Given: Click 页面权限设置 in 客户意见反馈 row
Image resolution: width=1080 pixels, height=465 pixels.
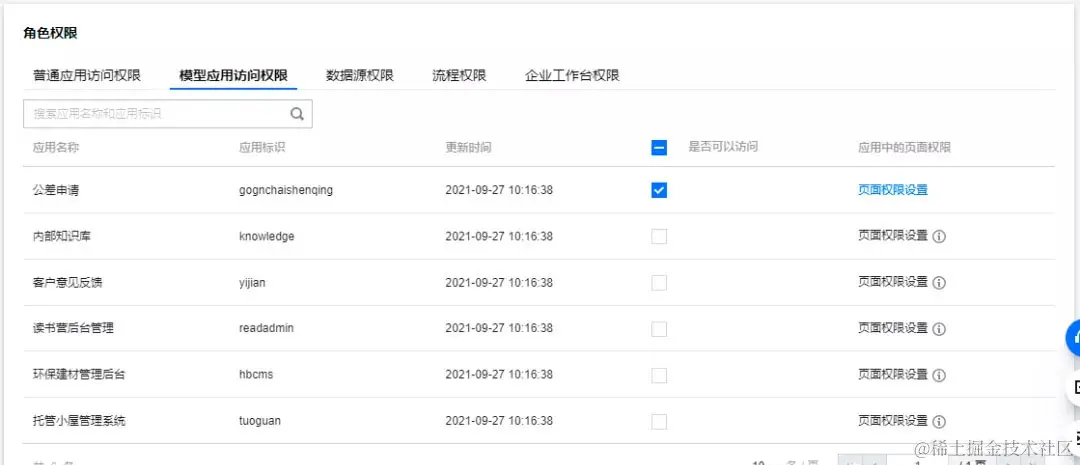Looking at the screenshot, I should (893, 282).
